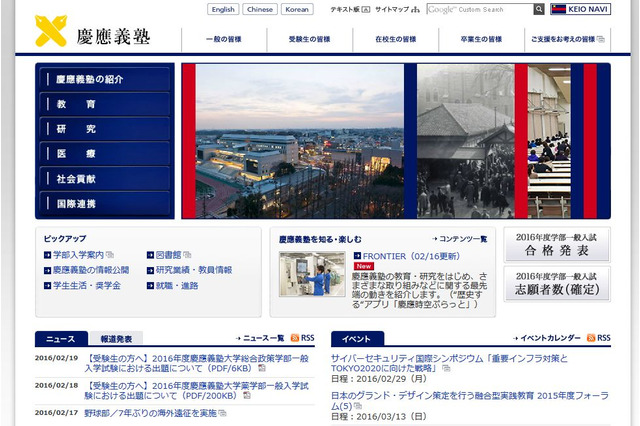This screenshot has height=426, width=640.
Task: Open the 図書館 link
Action: (x=168, y=255)
